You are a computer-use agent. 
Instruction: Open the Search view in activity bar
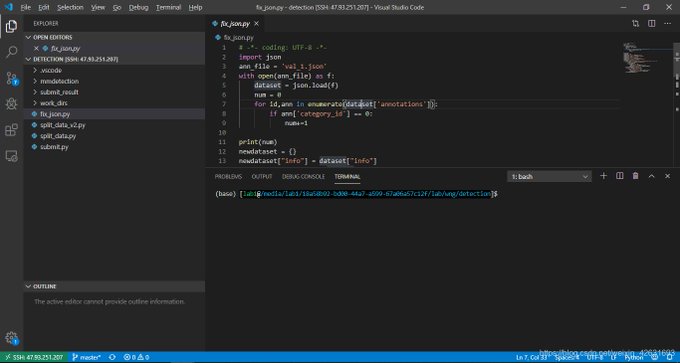click(x=11, y=52)
